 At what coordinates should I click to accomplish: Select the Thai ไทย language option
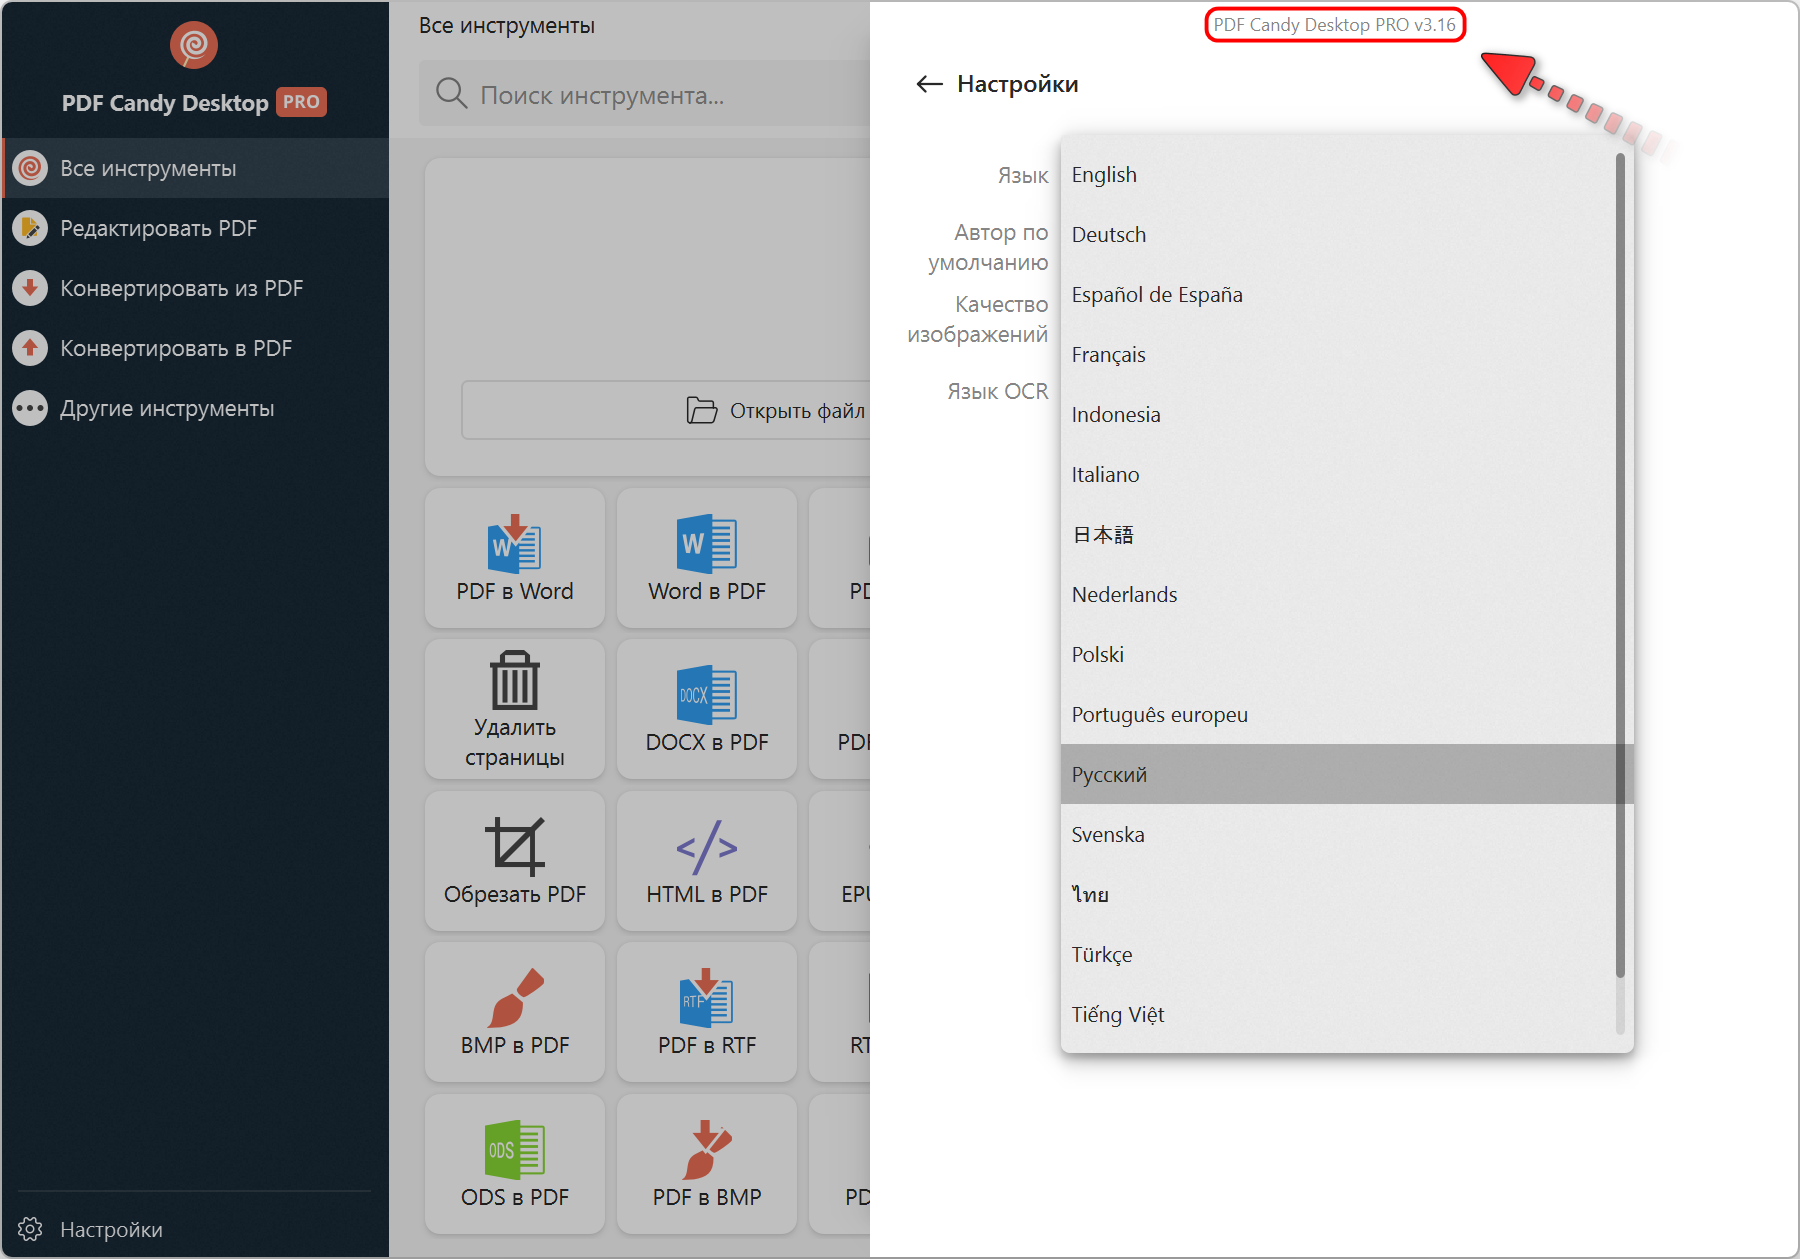point(1338,894)
